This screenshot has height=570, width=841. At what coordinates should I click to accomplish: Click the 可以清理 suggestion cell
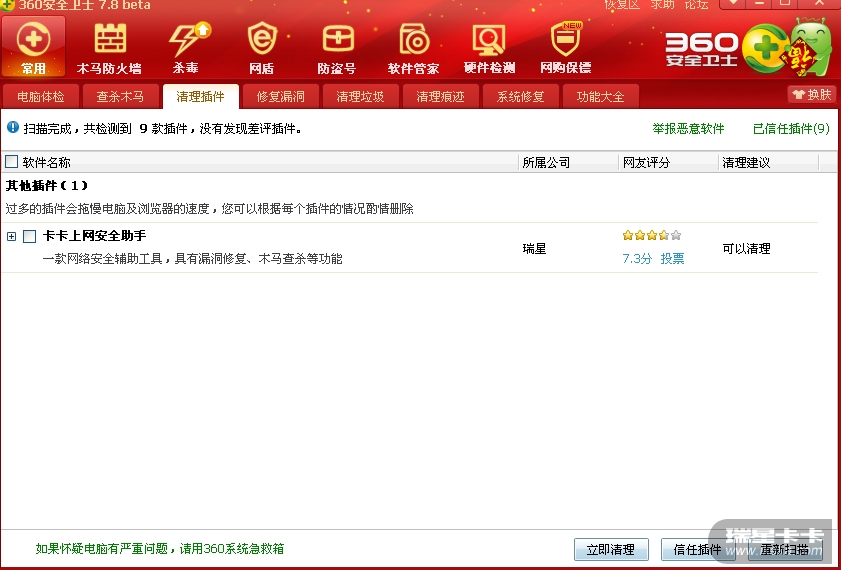click(746, 248)
